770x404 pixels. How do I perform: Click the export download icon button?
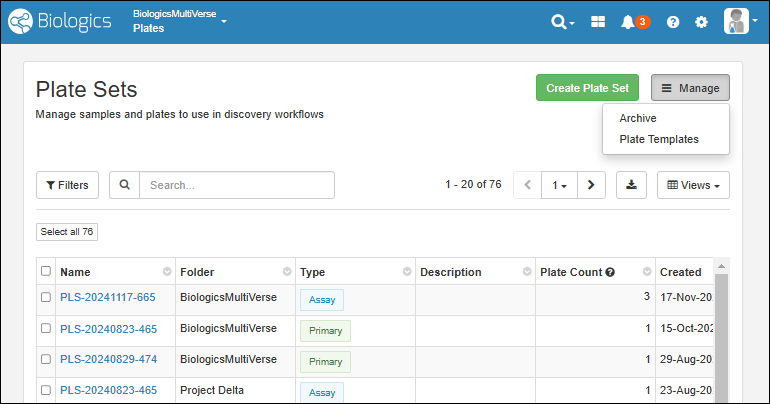tap(631, 185)
